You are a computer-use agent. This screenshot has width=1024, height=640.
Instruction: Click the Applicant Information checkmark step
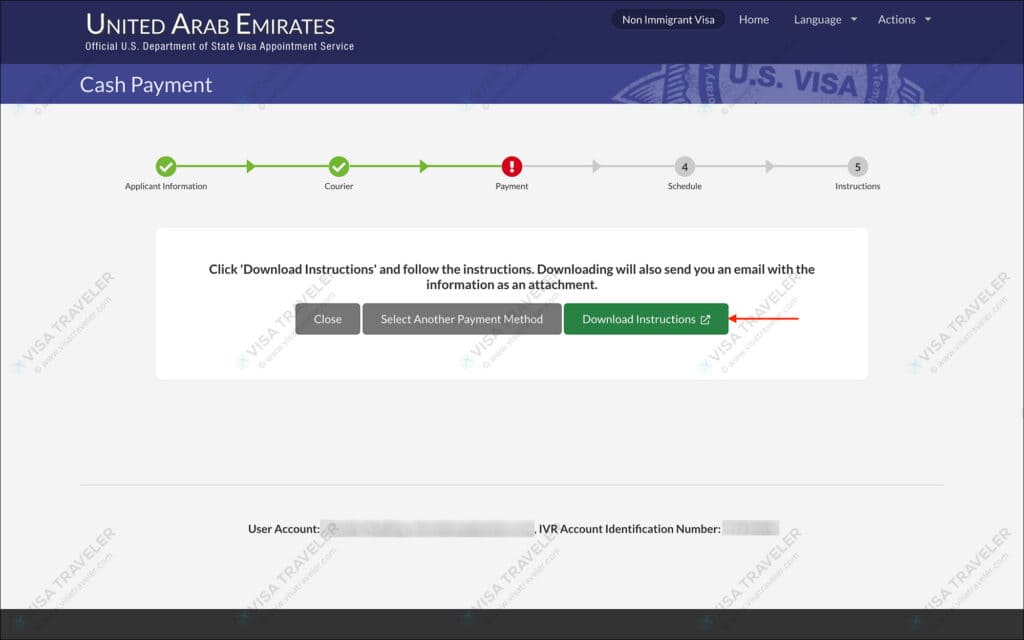tap(166, 167)
